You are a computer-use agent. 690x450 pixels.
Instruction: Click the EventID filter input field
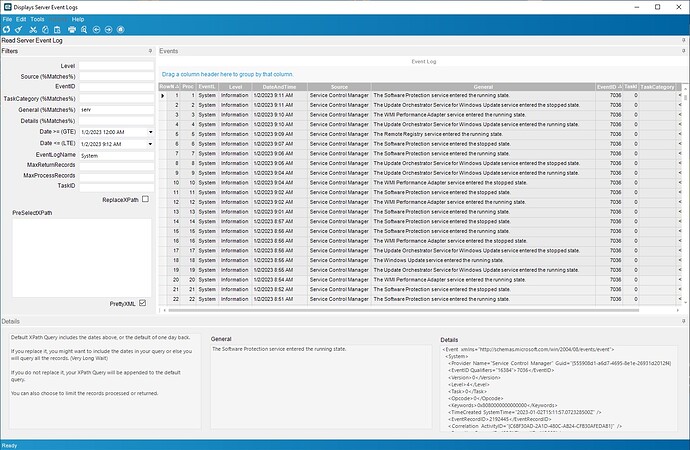[x=117, y=87]
